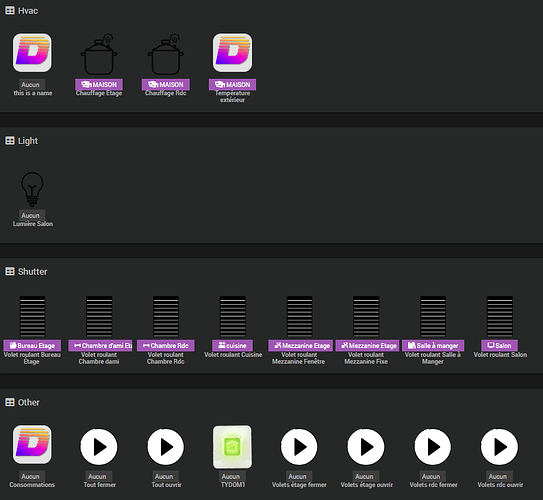Select the Volet roulant Chambre Rdc shutter

[x=166, y=316]
